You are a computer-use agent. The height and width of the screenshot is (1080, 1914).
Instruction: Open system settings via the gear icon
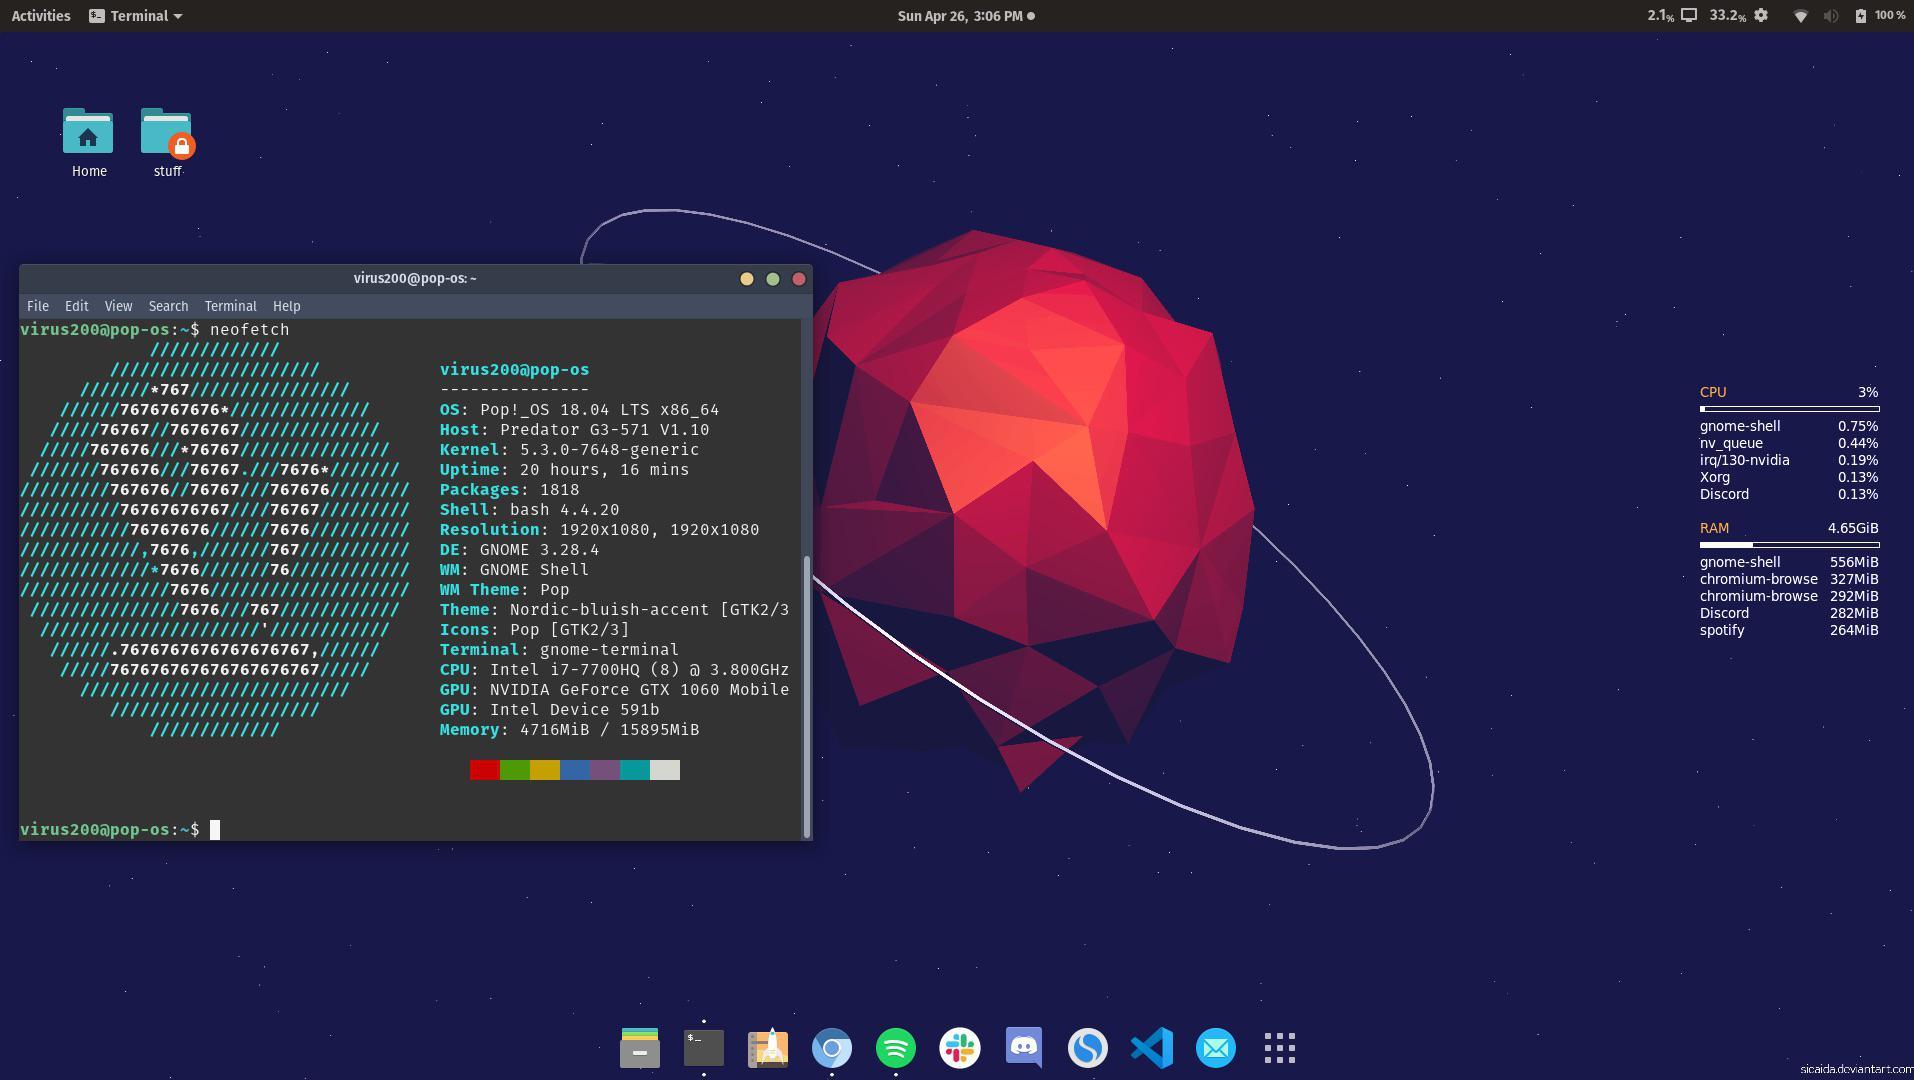1761,15
